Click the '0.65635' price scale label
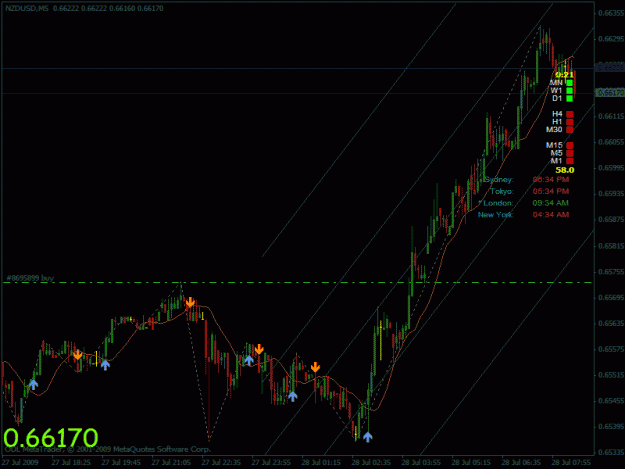 (611, 323)
